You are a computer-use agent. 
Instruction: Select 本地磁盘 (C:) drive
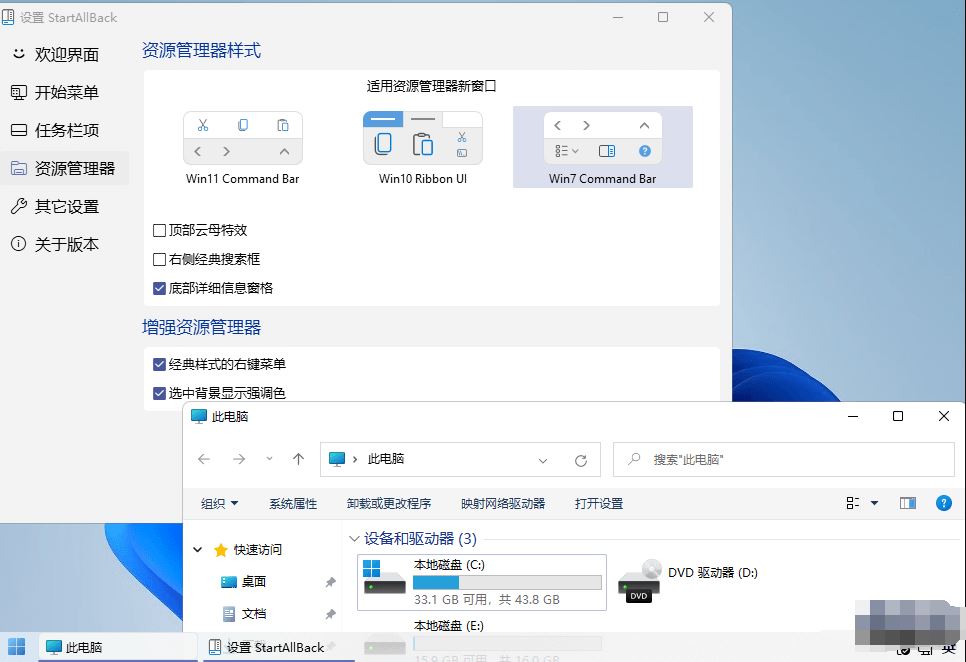[x=482, y=583]
